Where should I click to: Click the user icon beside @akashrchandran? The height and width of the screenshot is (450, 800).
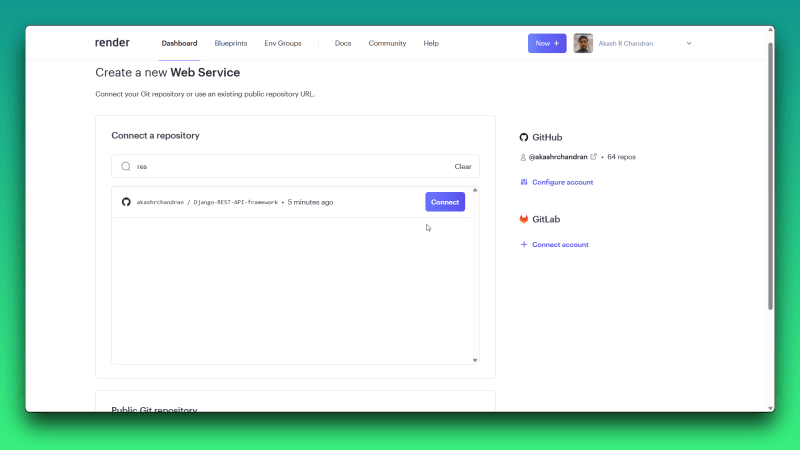(523, 157)
